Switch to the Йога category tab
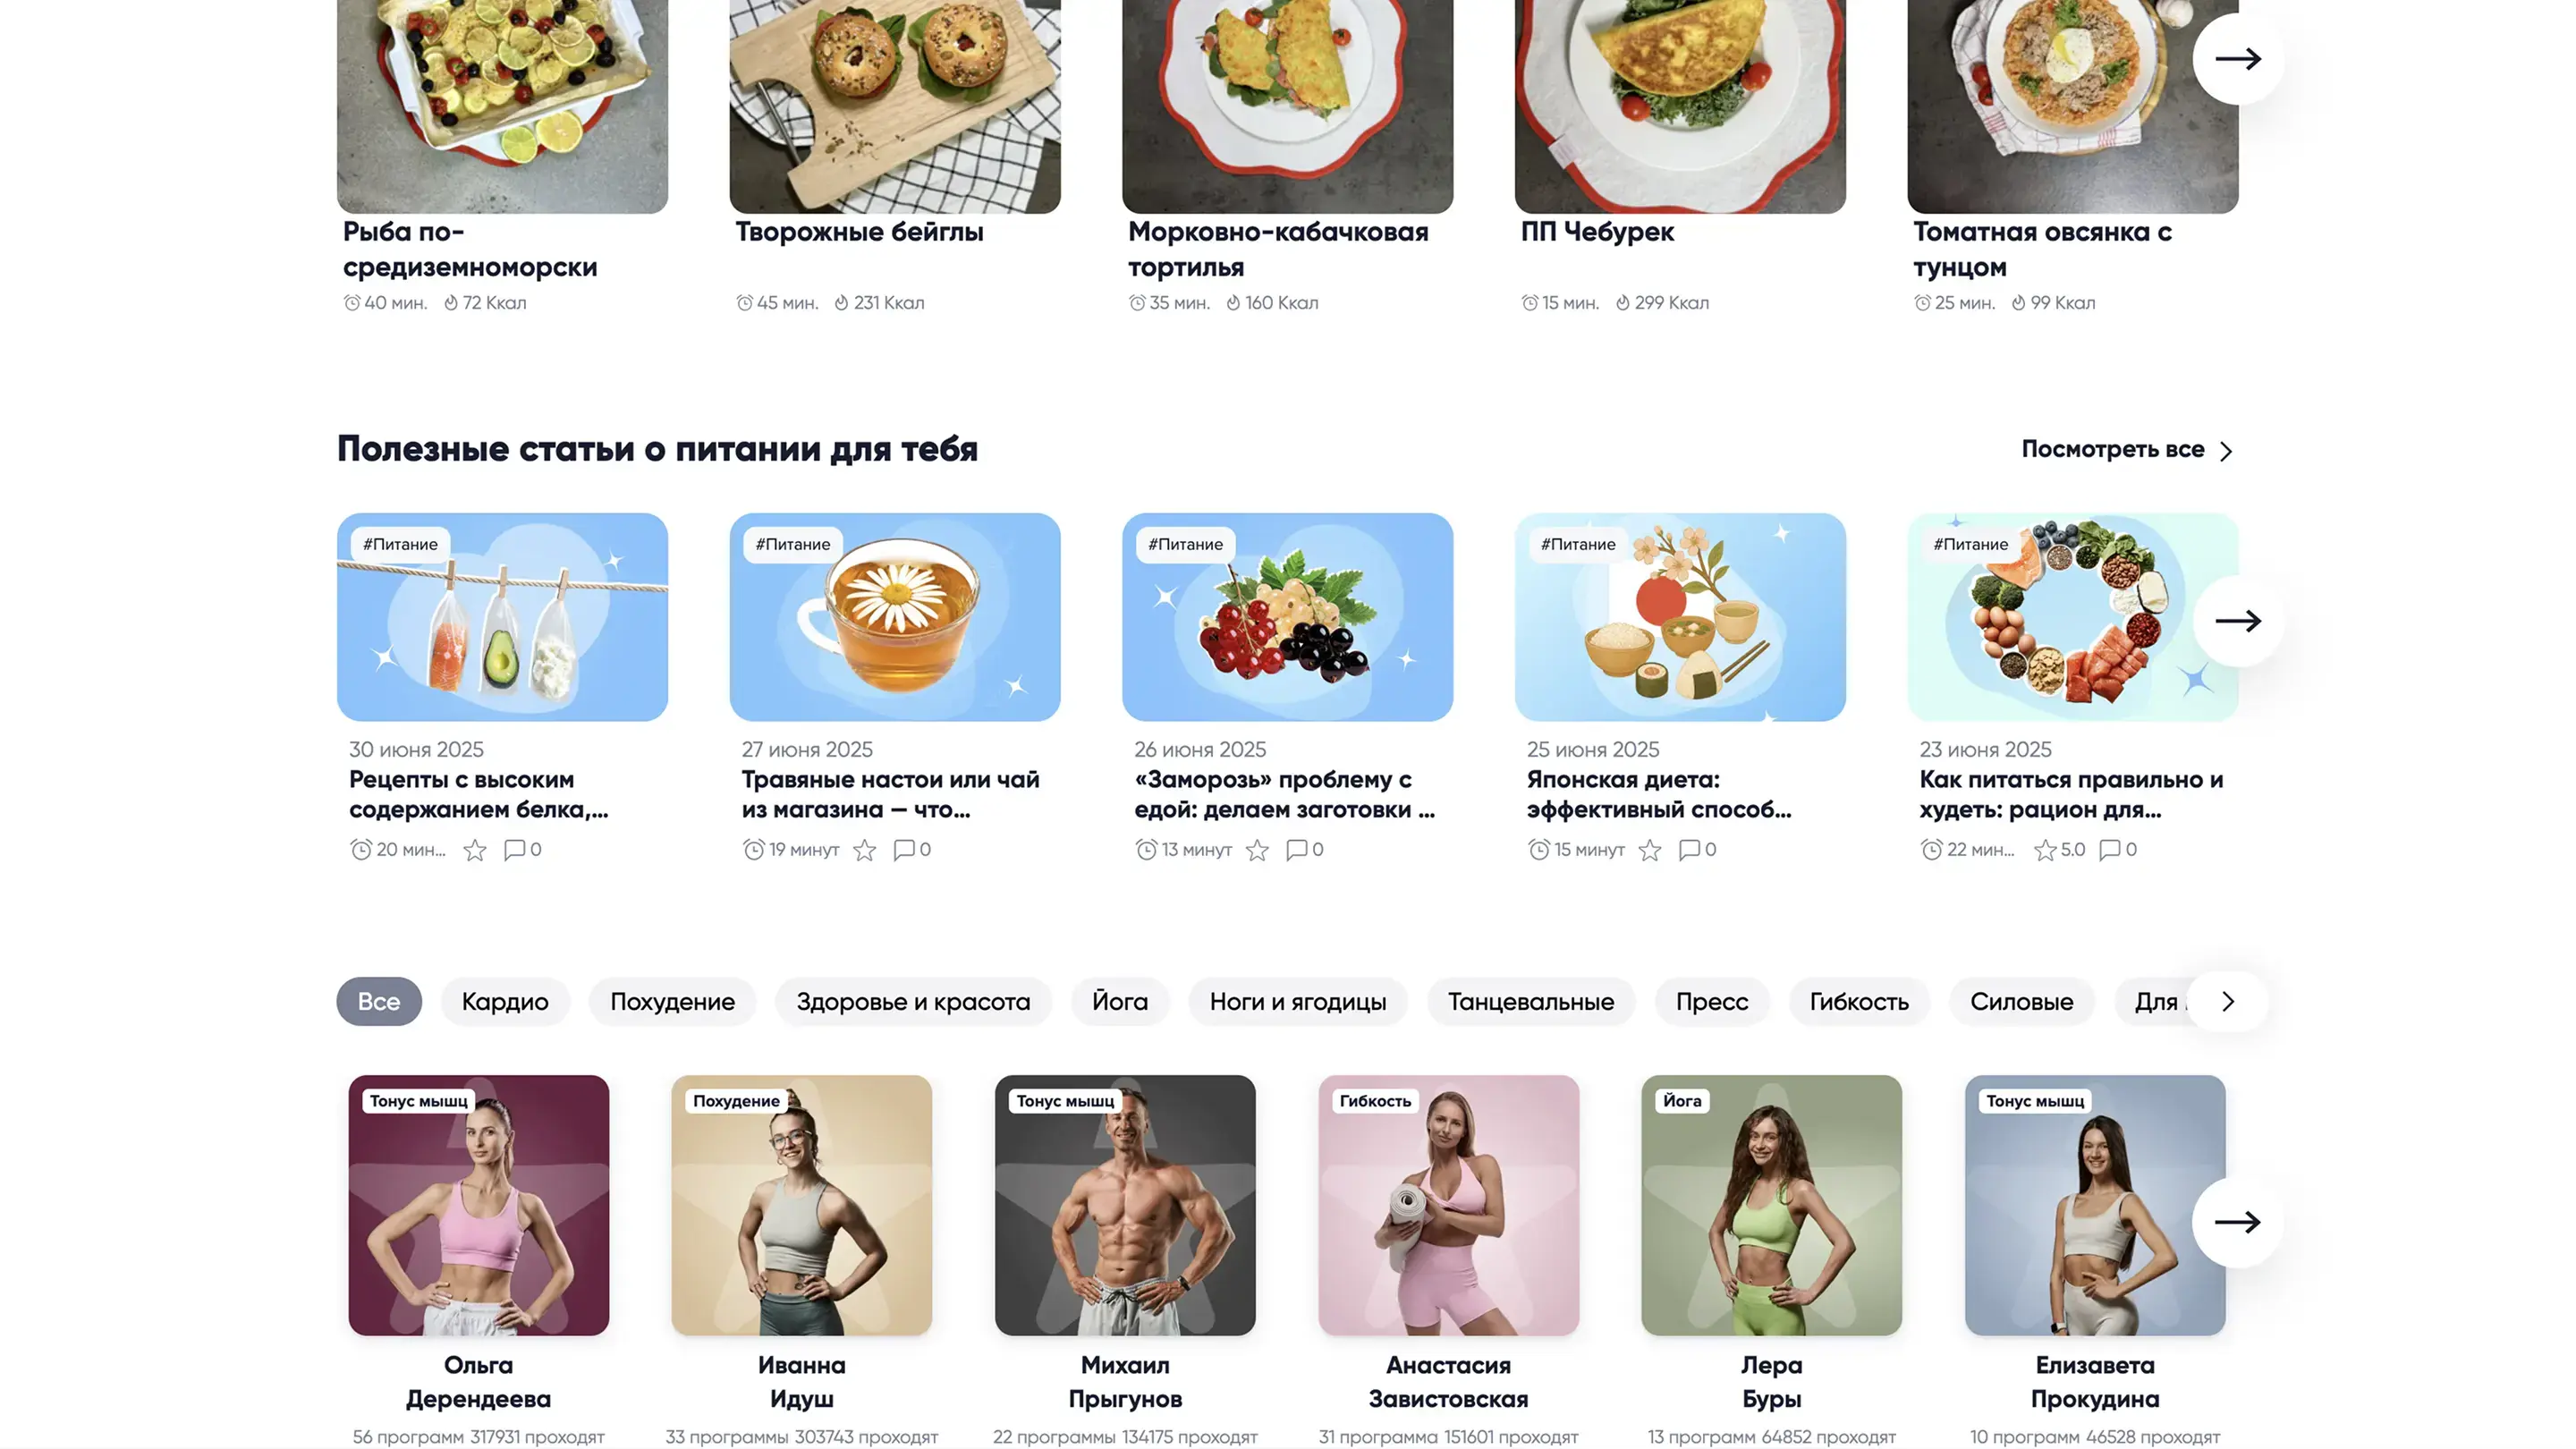 (1120, 1002)
